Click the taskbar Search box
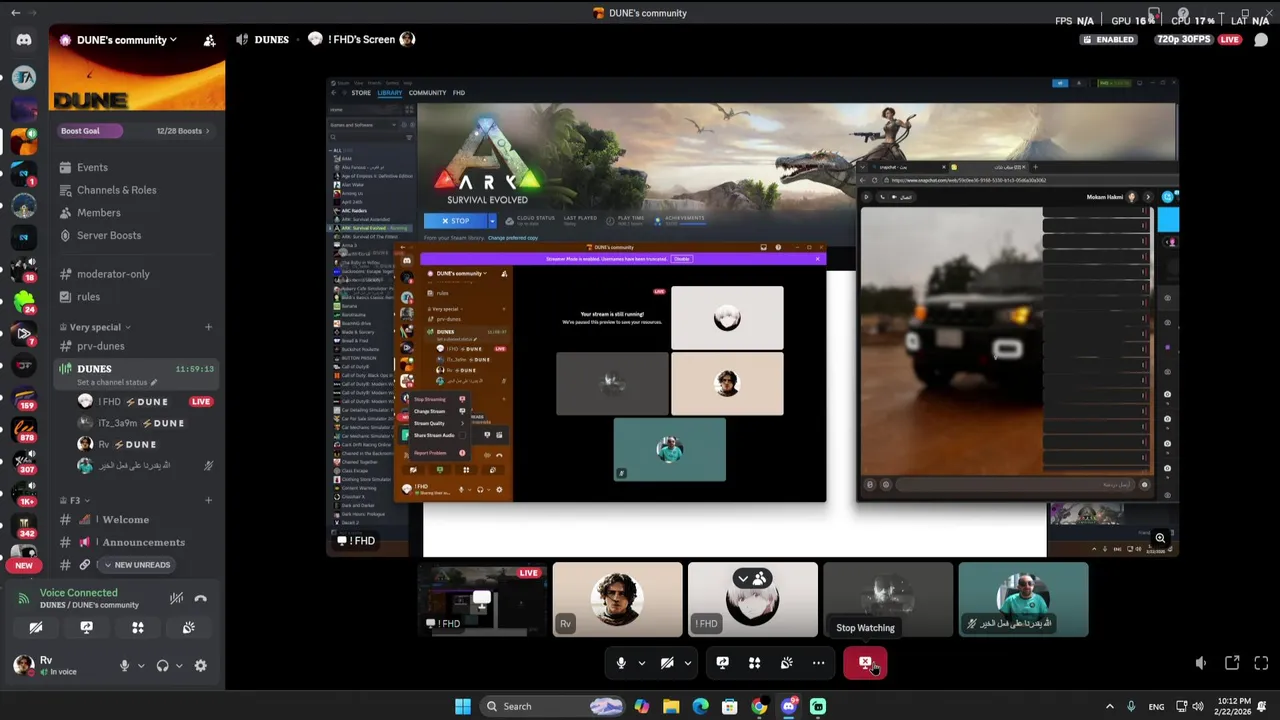The image size is (1280, 720). tap(551, 706)
